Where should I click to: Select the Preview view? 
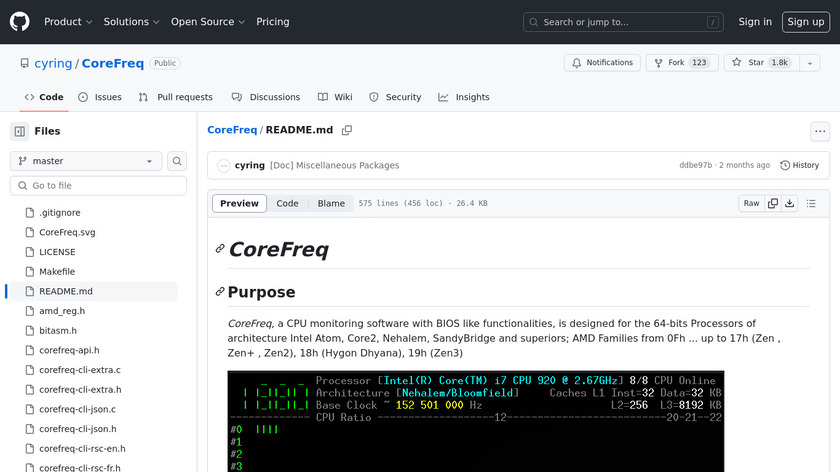click(239, 204)
